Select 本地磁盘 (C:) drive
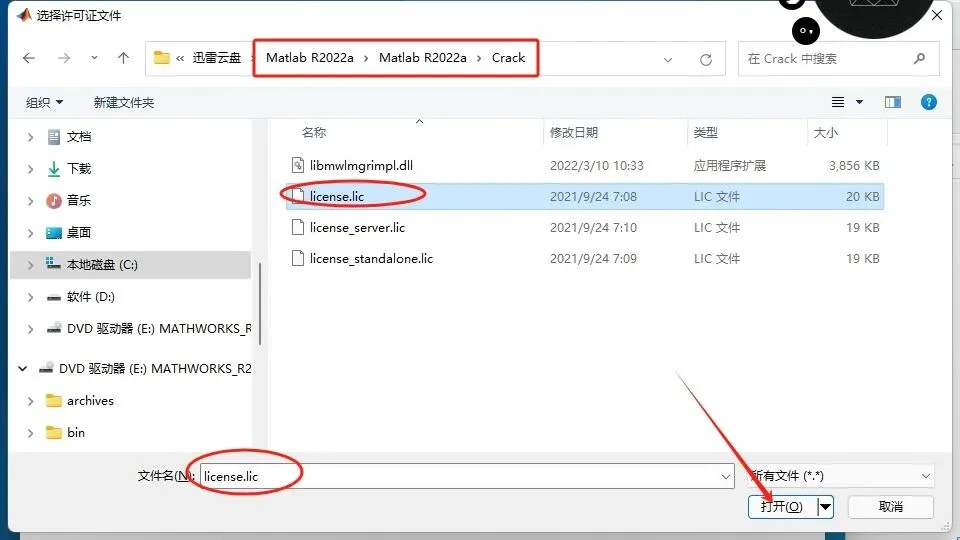Screen dimensions: 960x540 (x=102, y=264)
